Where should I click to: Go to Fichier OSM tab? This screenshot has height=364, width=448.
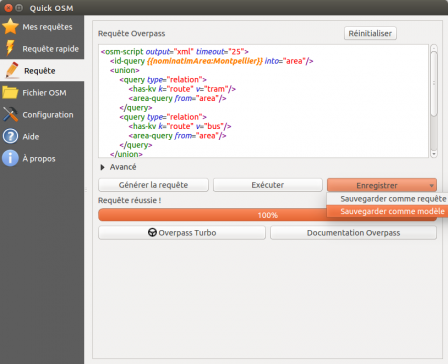42,93
